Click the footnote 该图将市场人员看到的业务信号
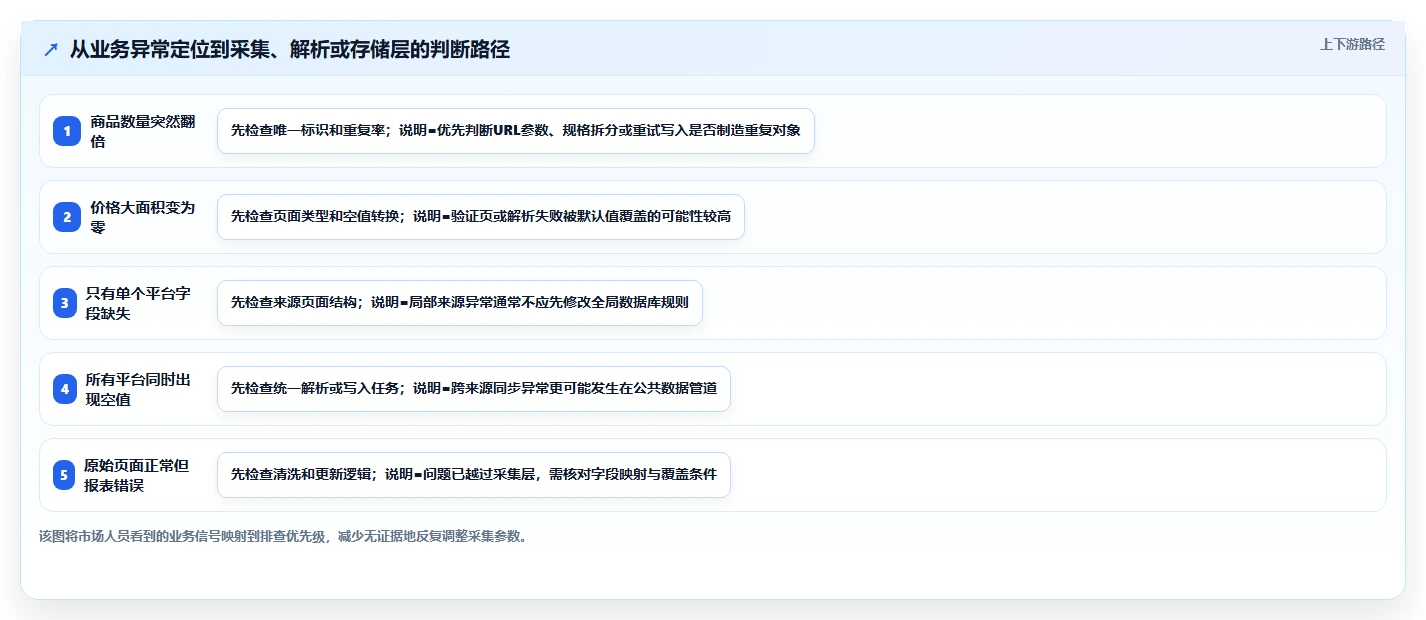This screenshot has height=620, width=1426. [283, 536]
